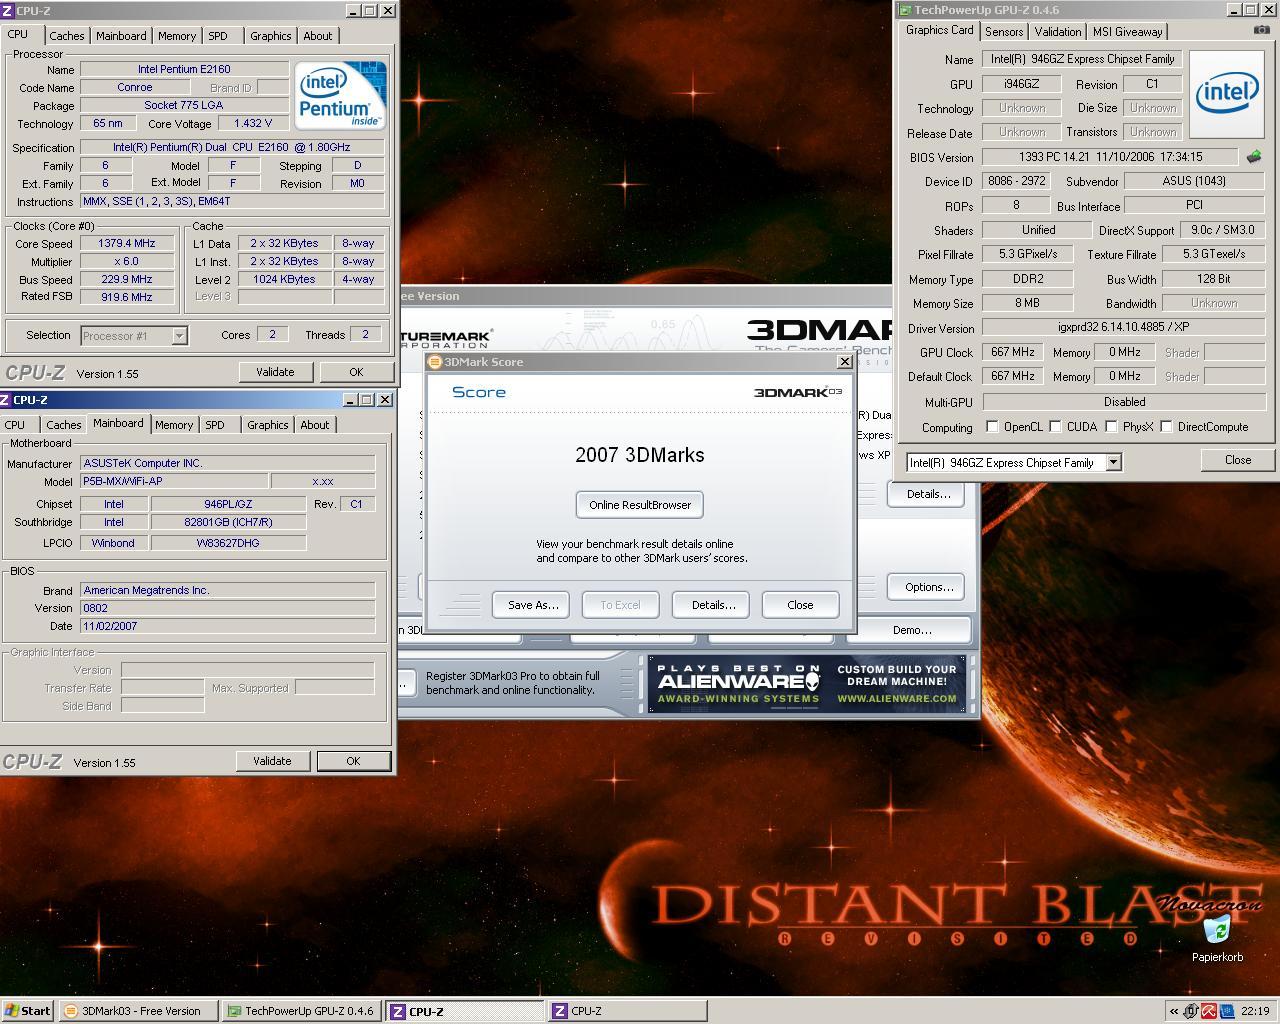
Task: Switch to SPD tab in lower CPU-Z
Action: [x=214, y=425]
